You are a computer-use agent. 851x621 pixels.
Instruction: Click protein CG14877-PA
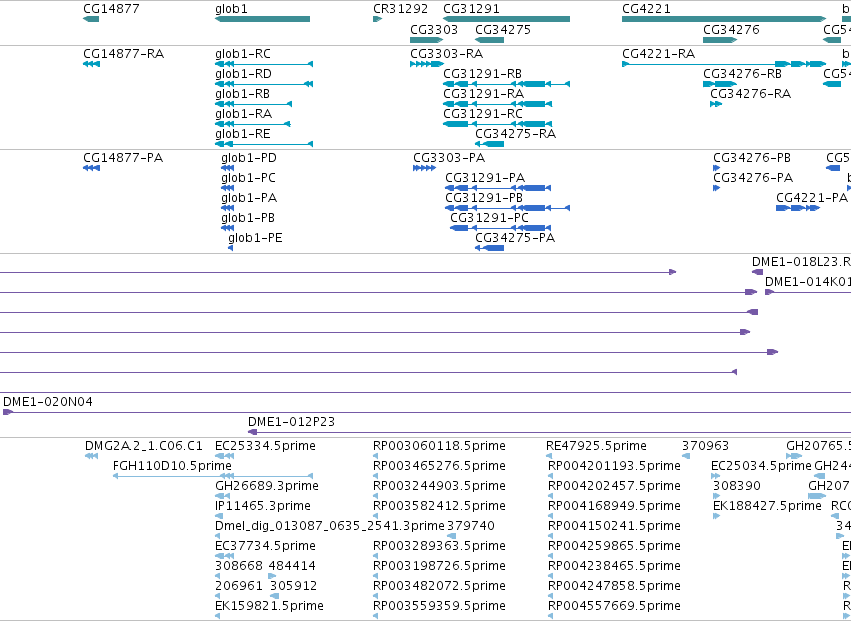click(91, 168)
